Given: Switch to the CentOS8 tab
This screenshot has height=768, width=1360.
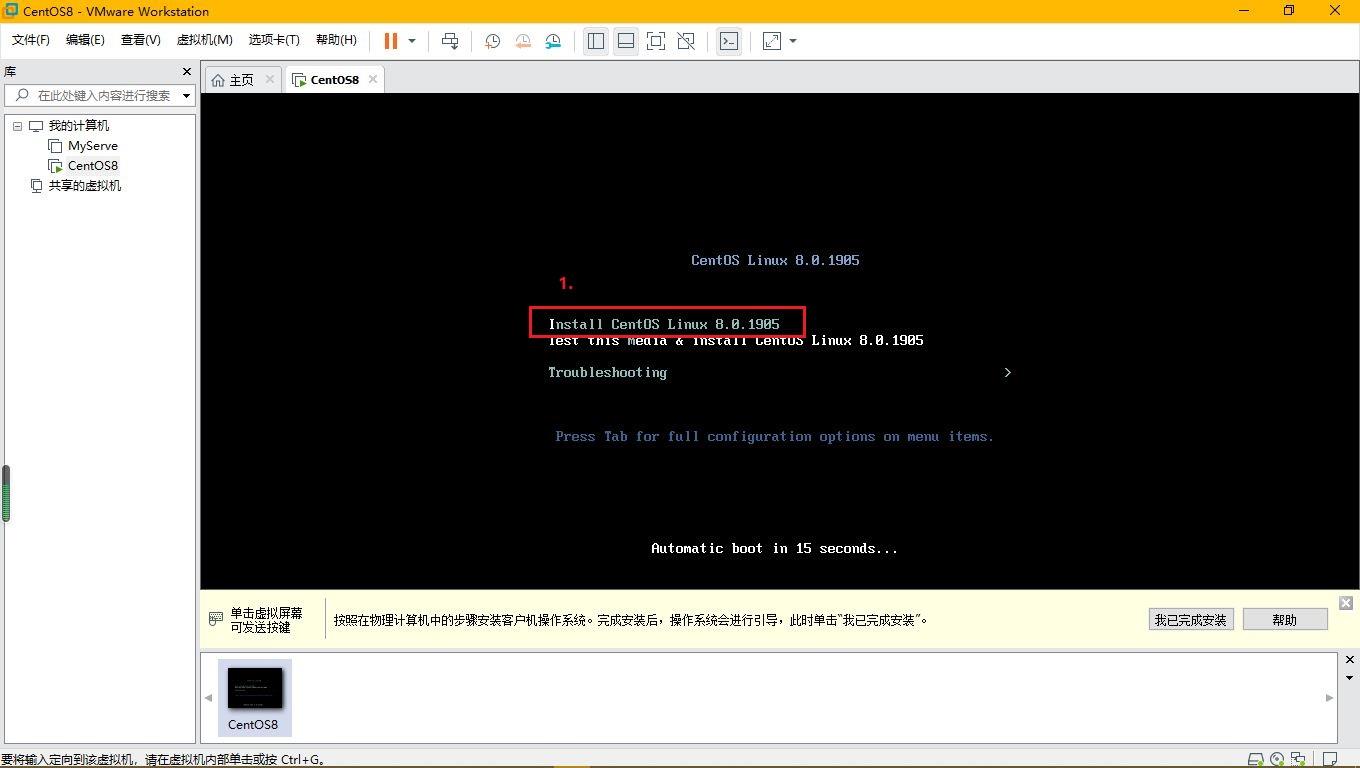Looking at the screenshot, I should pyautogui.click(x=334, y=80).
